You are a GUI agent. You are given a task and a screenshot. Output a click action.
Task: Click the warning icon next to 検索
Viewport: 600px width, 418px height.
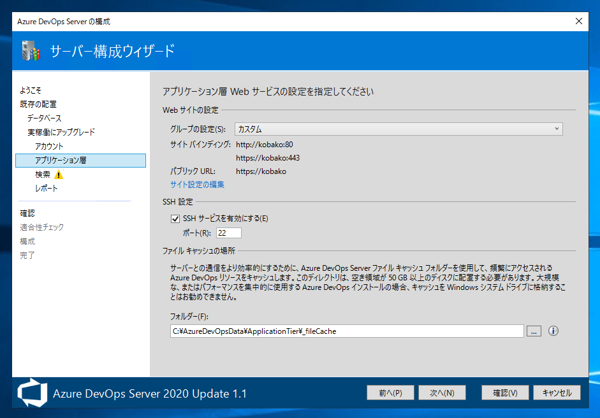pyautogui.click(x=59, y=175)
